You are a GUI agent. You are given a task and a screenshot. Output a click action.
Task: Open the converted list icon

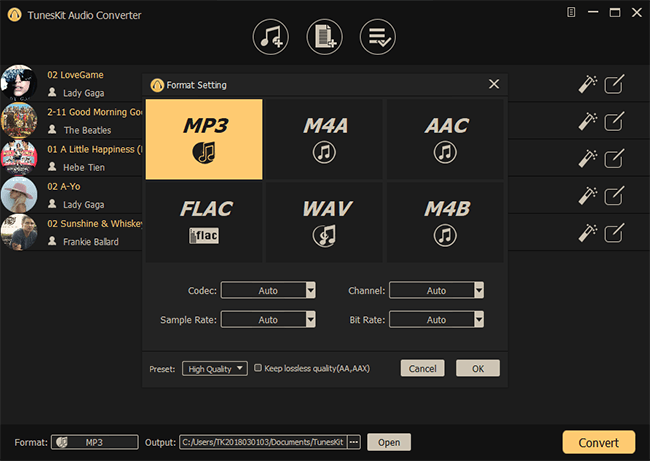[x=377, y=36]
